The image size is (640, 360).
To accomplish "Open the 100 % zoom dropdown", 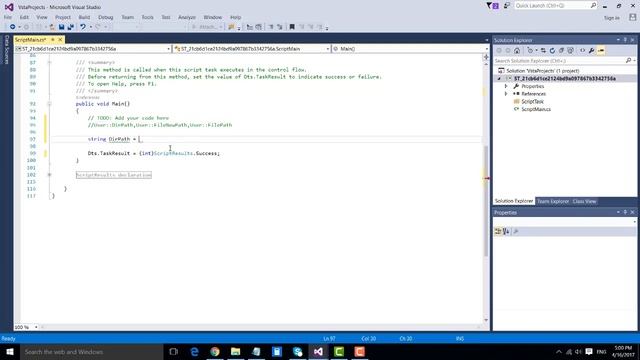I will (36, 327).
